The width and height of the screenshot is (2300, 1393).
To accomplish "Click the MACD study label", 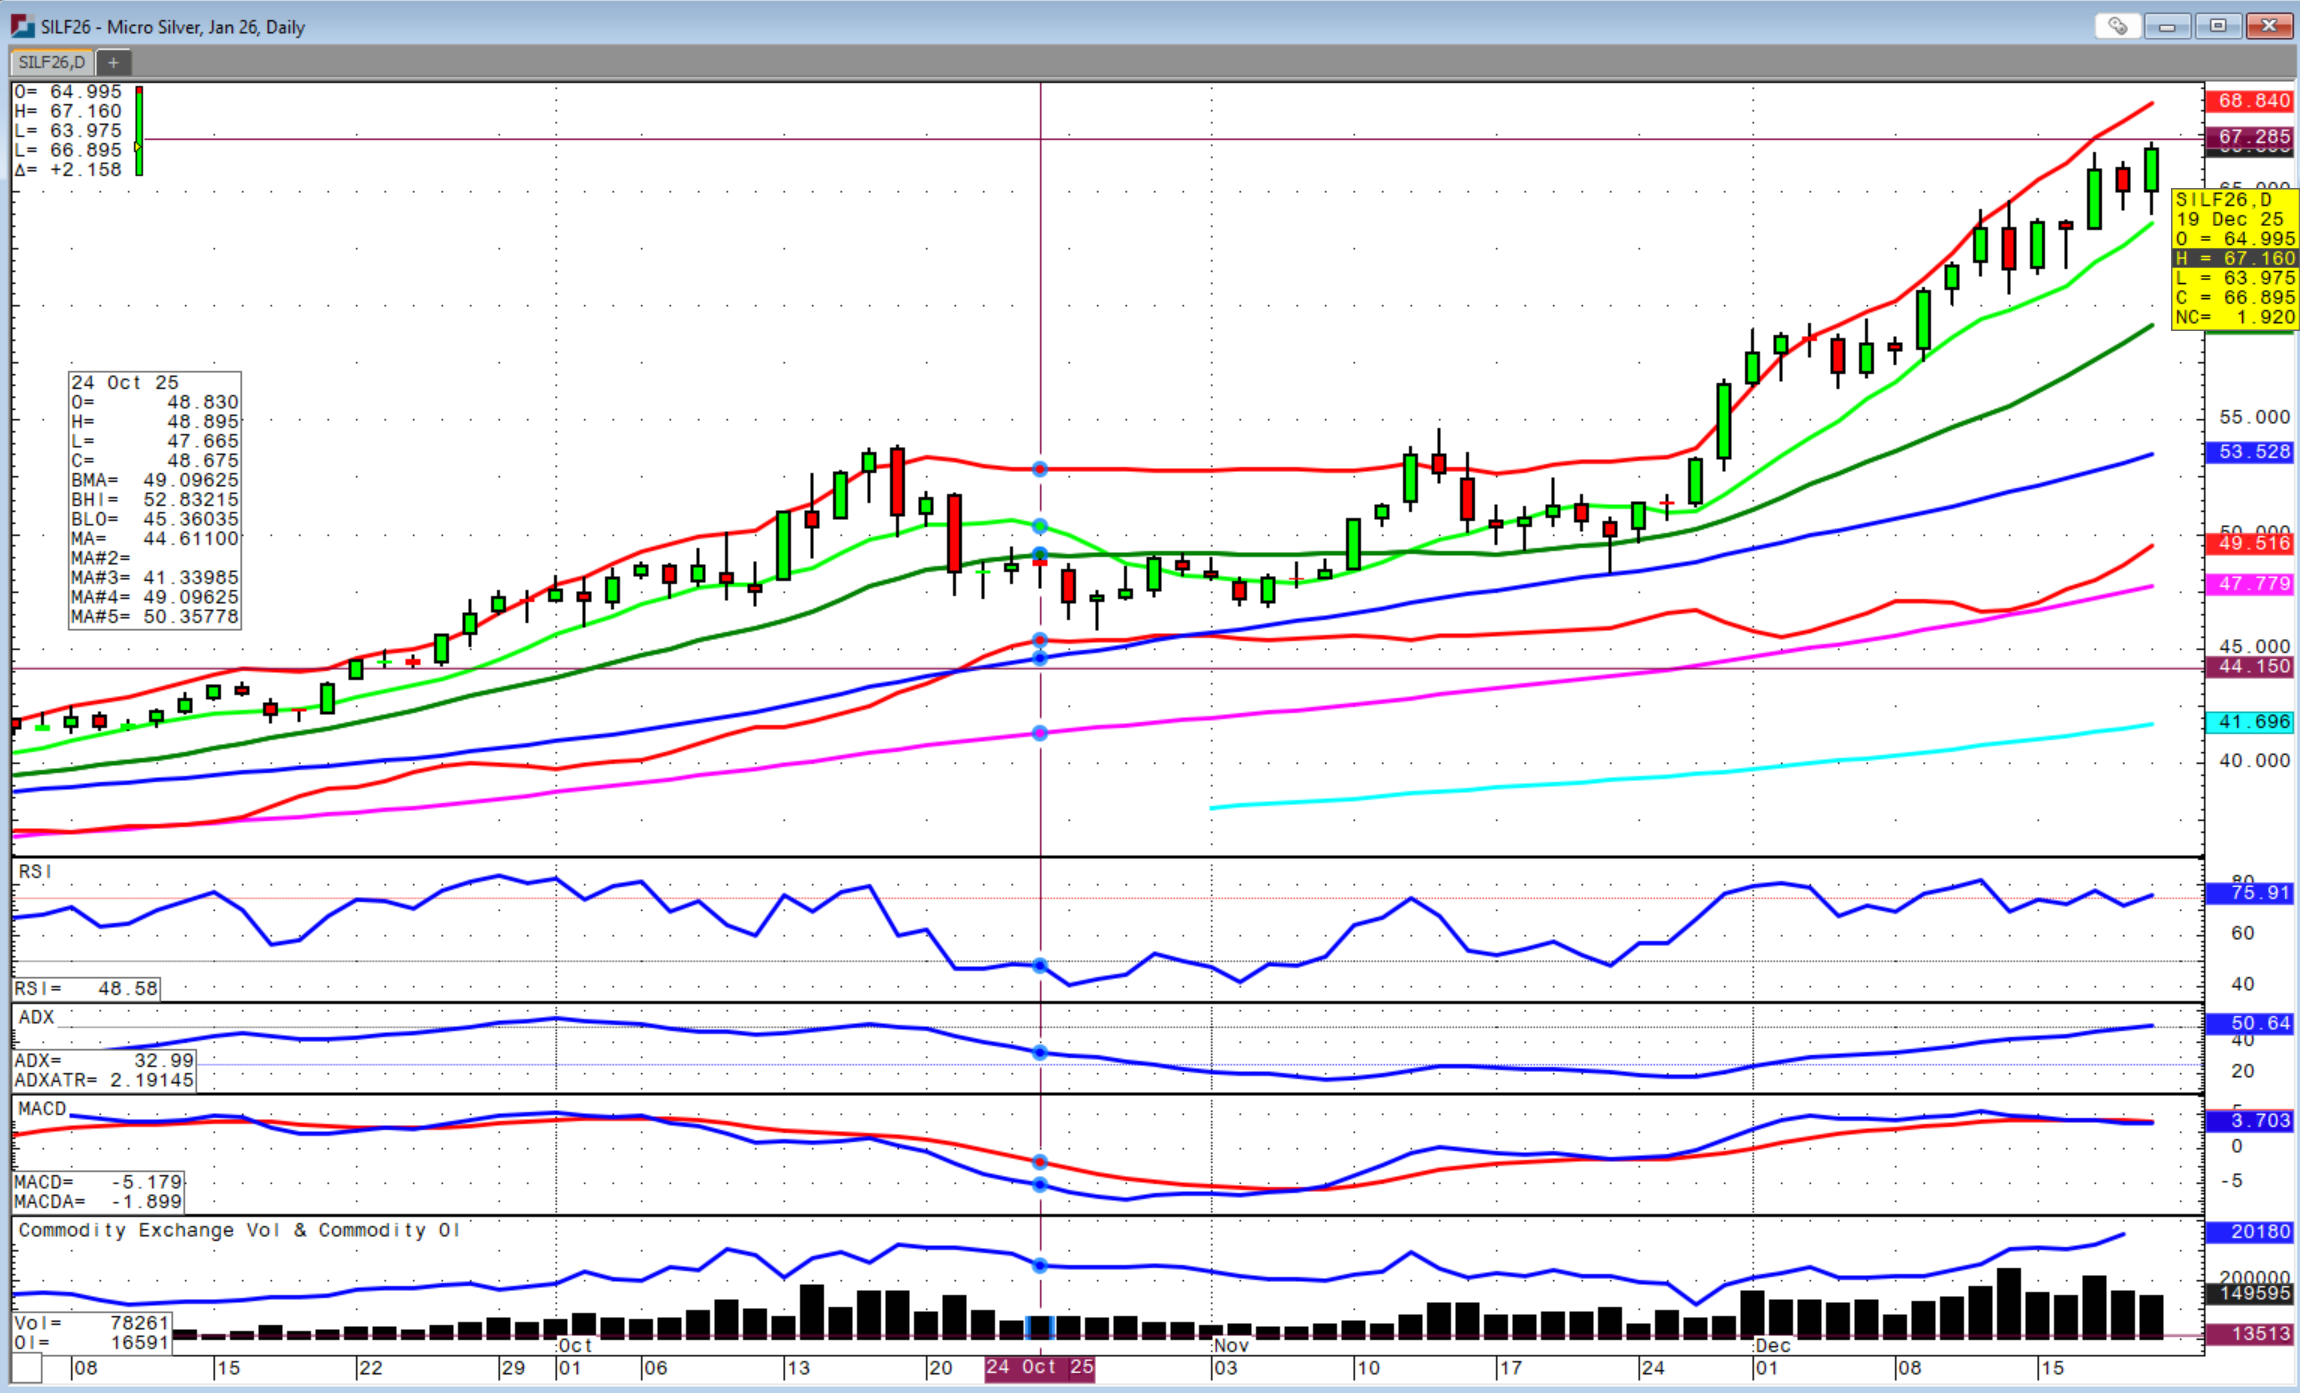I will [x=42, y=1109].
